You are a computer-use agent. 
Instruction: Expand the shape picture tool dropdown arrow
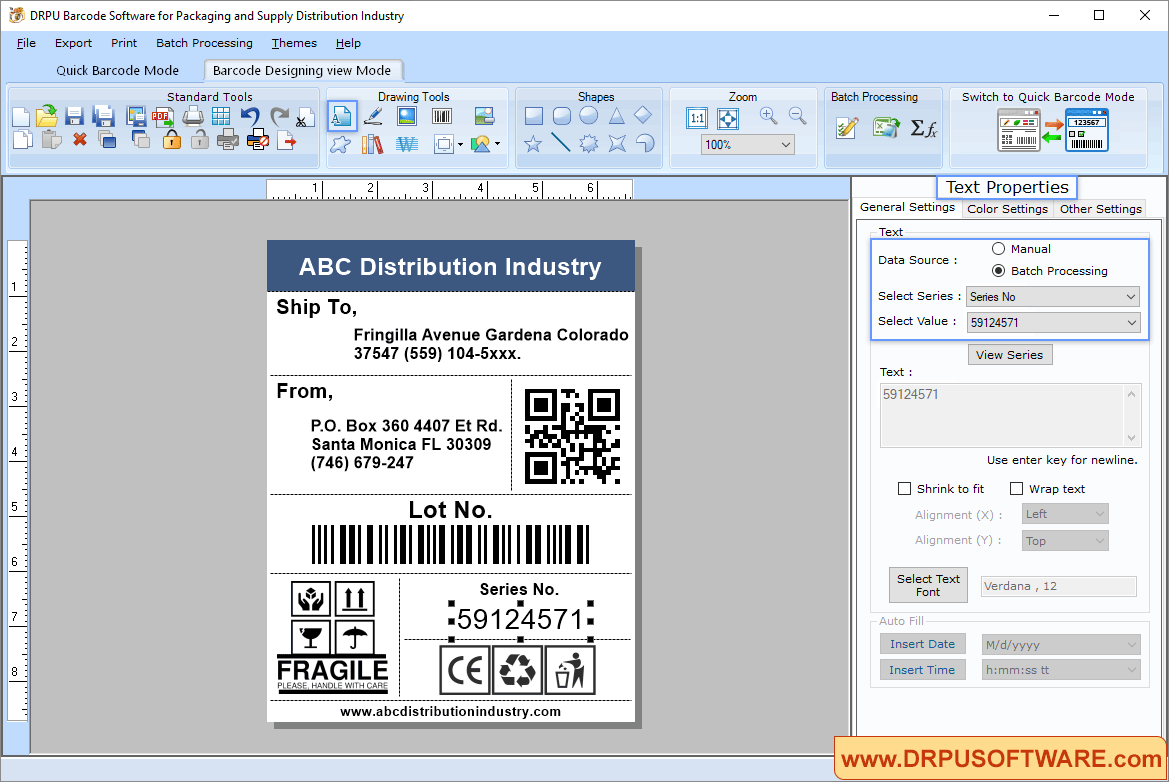pos(497,144)
